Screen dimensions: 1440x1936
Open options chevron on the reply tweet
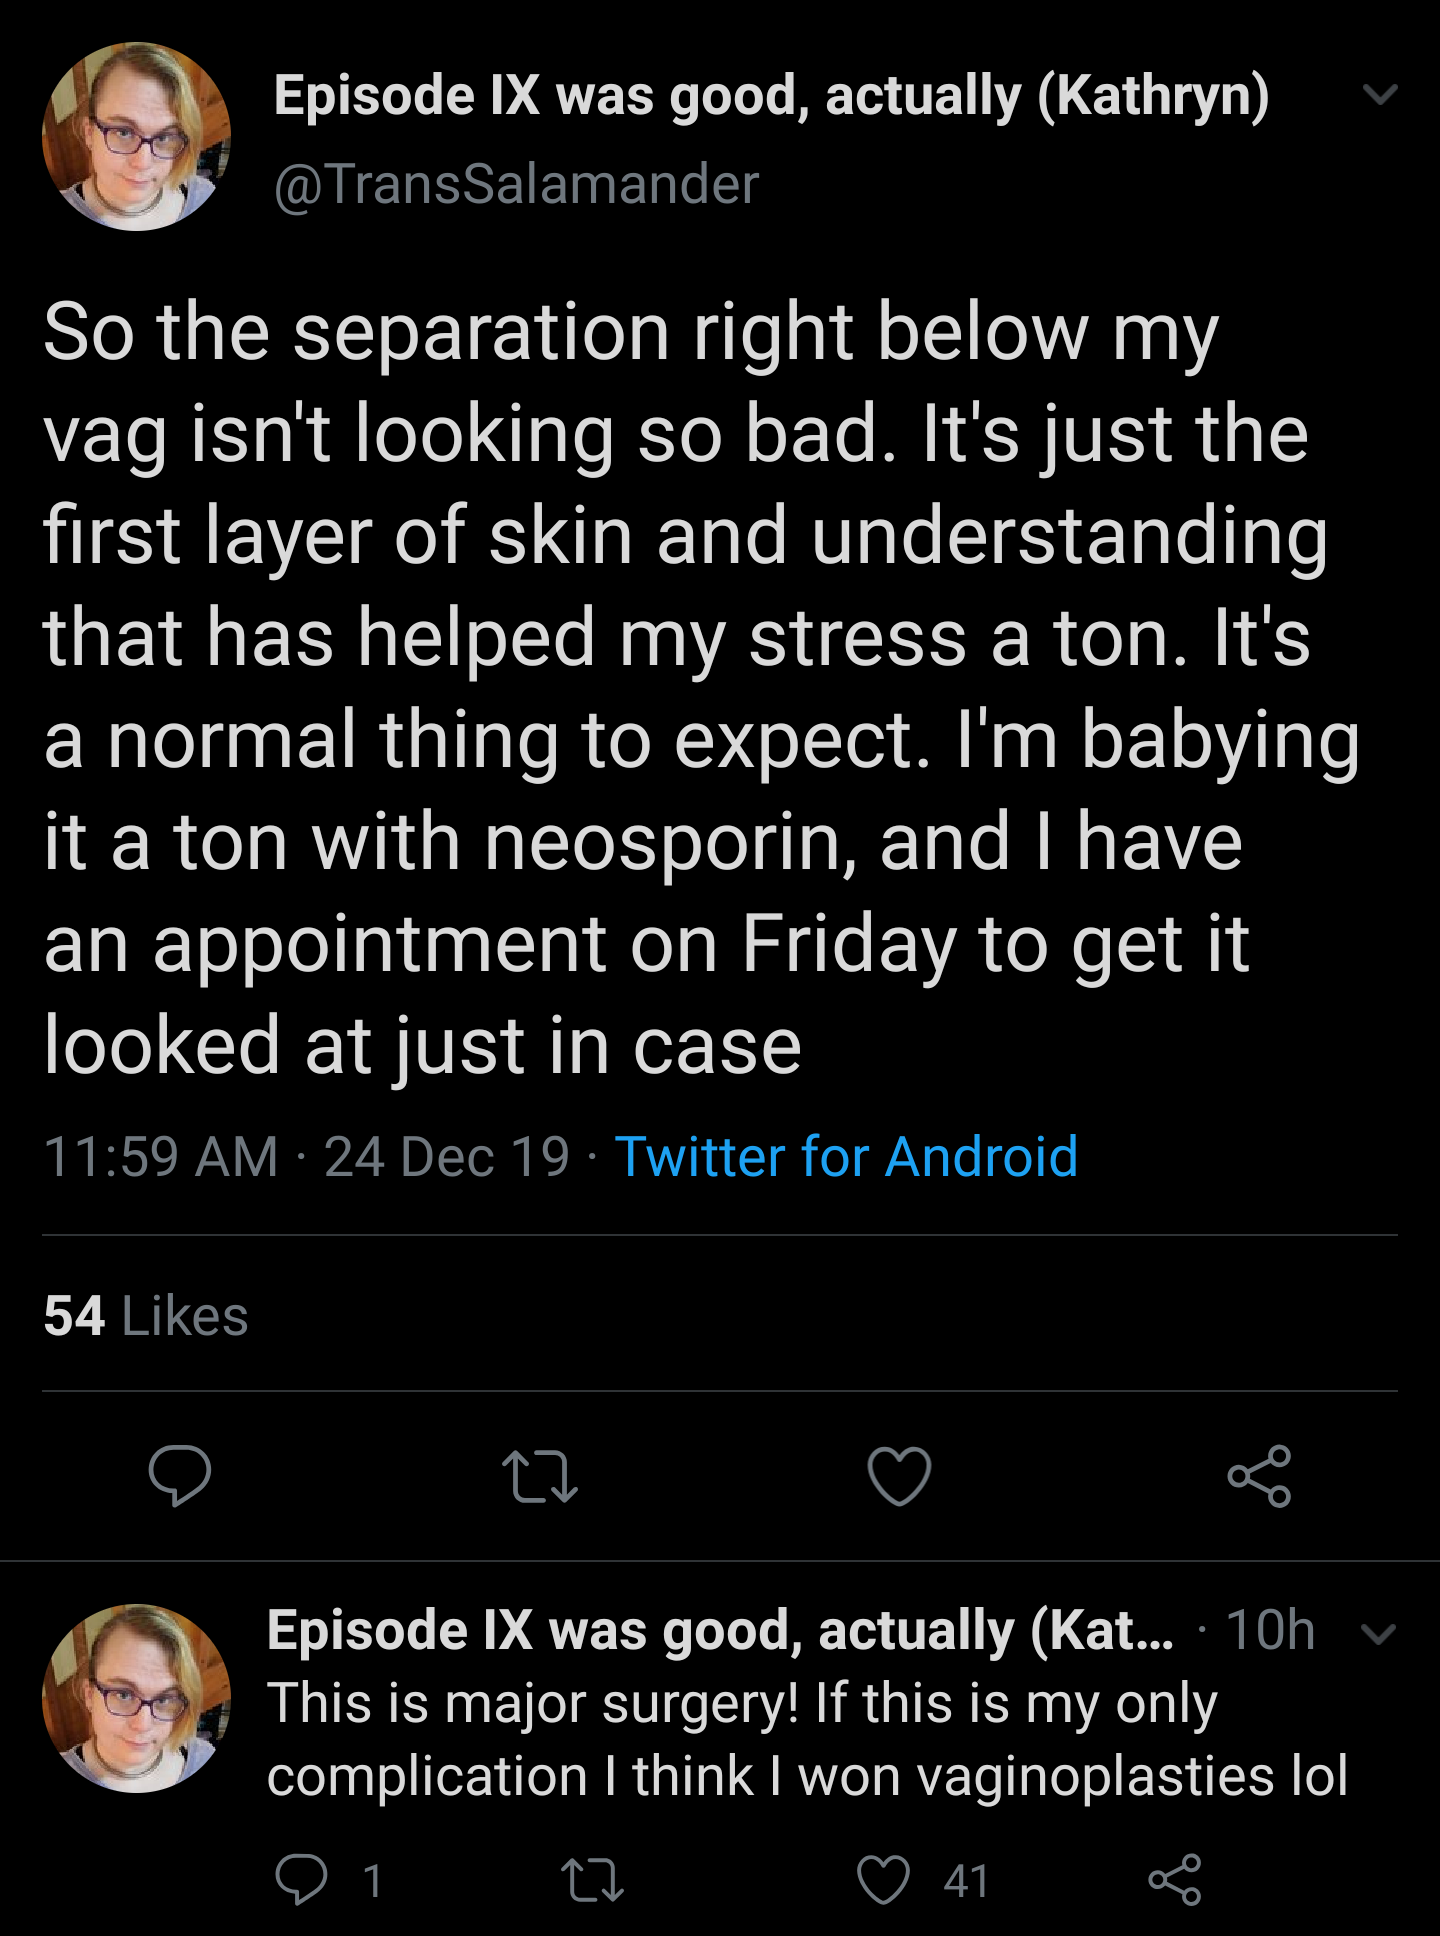click(x=1379, y=1634)
